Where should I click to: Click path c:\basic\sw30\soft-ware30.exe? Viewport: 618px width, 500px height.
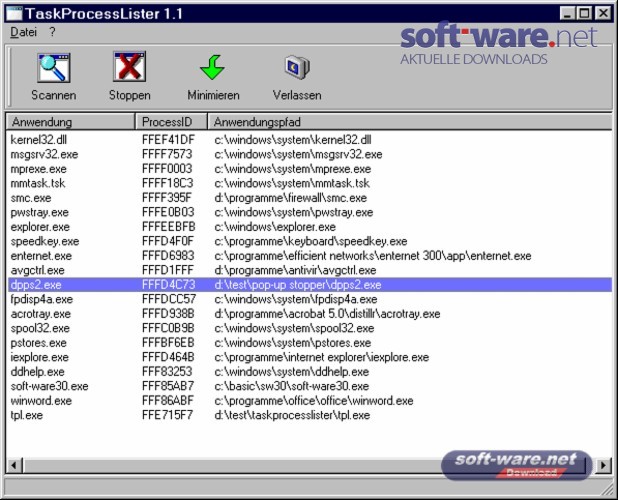(x=292, y=386)
